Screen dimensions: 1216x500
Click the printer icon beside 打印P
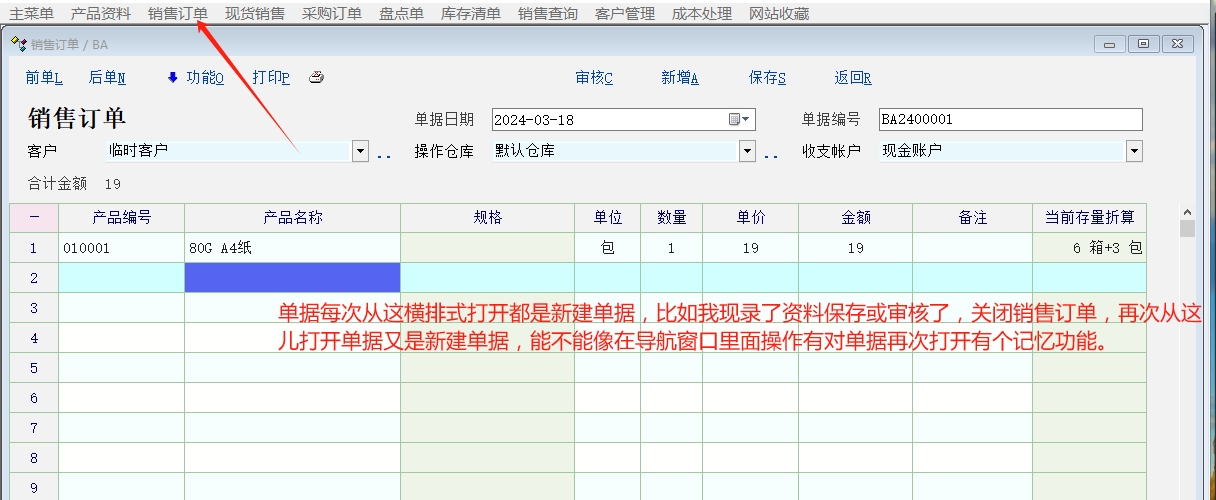tap(316, 78)
